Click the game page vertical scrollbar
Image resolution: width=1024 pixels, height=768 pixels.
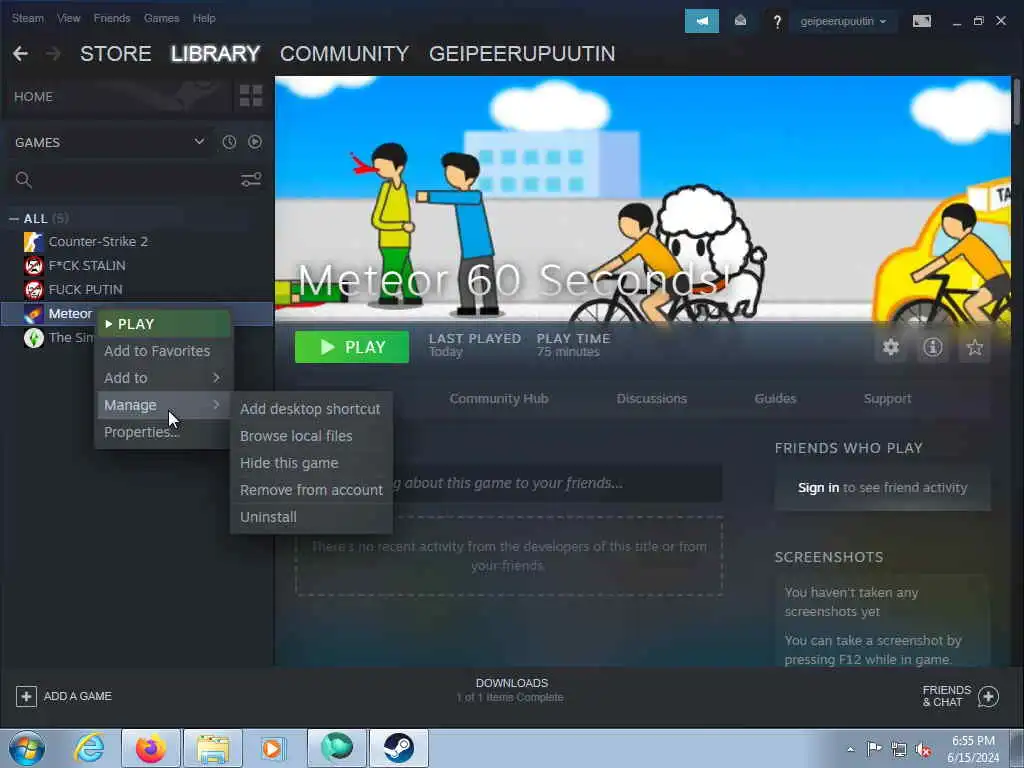tap(1017, 101)
